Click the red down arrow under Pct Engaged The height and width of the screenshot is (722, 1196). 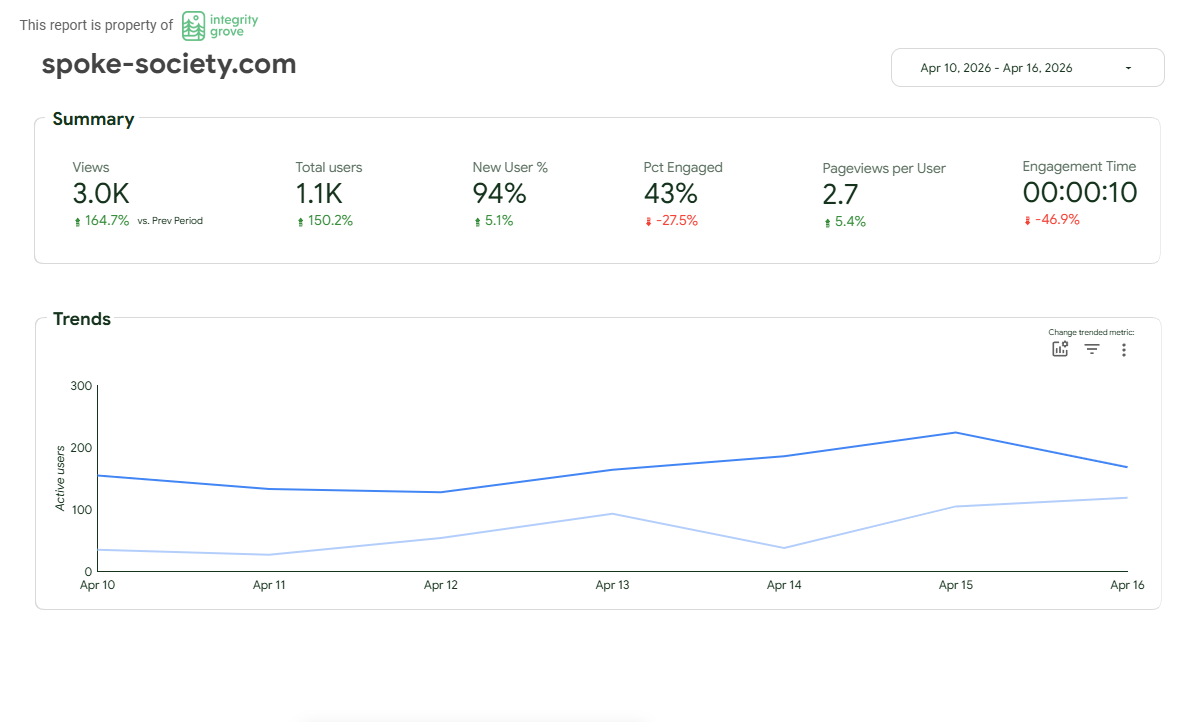(648, 222)
